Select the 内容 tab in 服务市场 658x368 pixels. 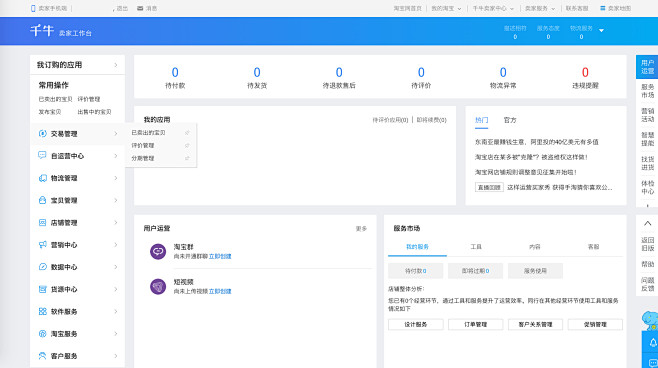point(535,247)
